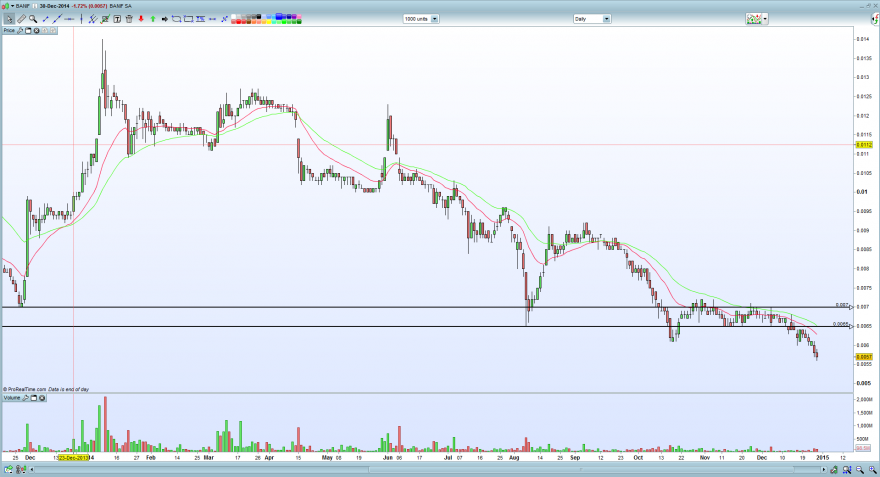Click the zoom in magnifier at bottom right
Viewport: 880px width, 477px height.
[873, 469]
